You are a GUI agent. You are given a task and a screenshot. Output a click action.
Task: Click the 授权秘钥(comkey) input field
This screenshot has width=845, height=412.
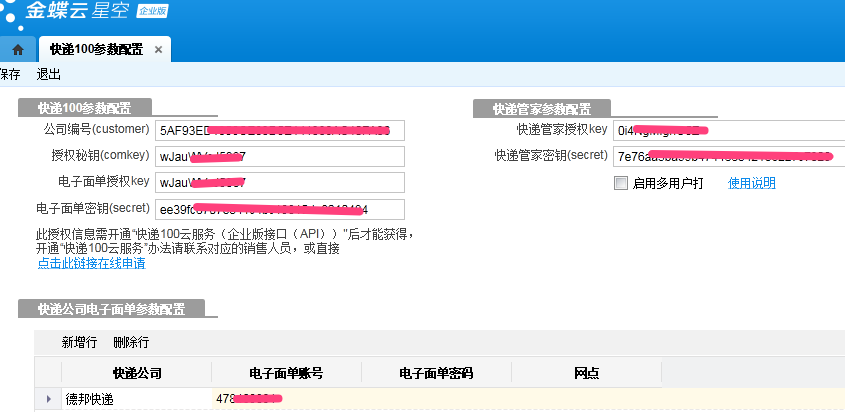pyautogui.click(x=279, y=156)
